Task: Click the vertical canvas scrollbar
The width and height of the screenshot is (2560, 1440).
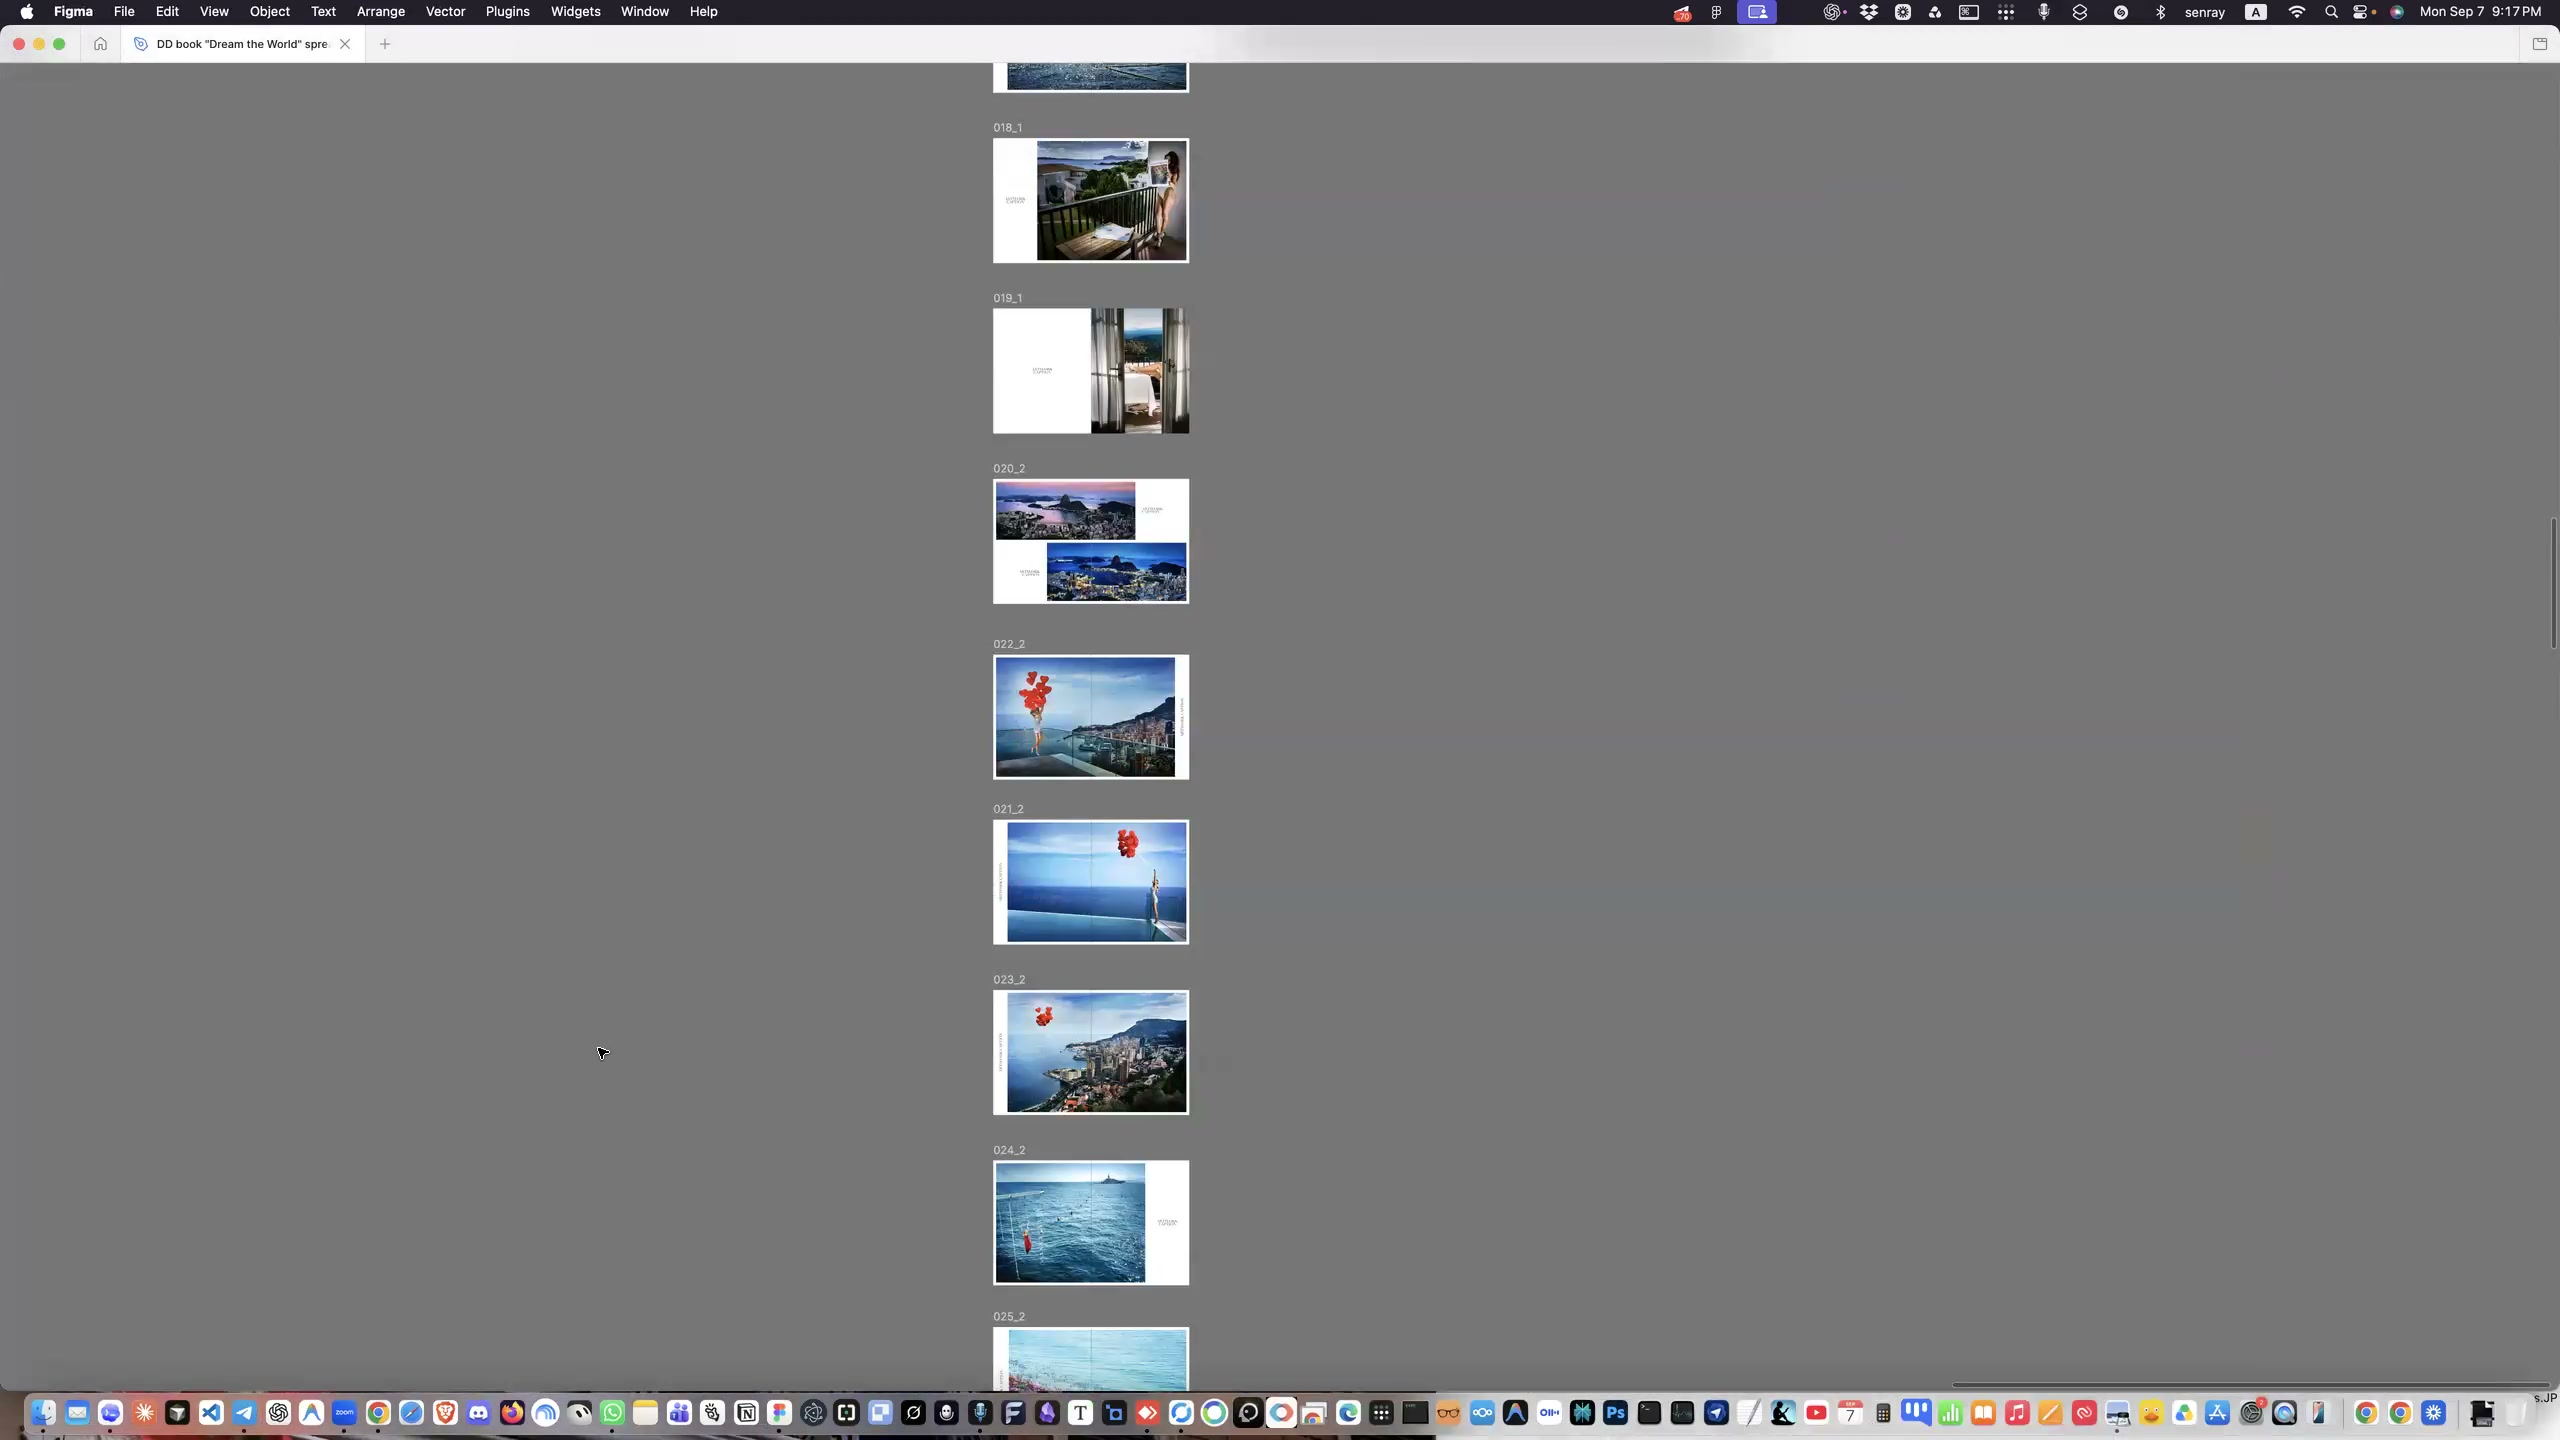Action: point(2553,583)
